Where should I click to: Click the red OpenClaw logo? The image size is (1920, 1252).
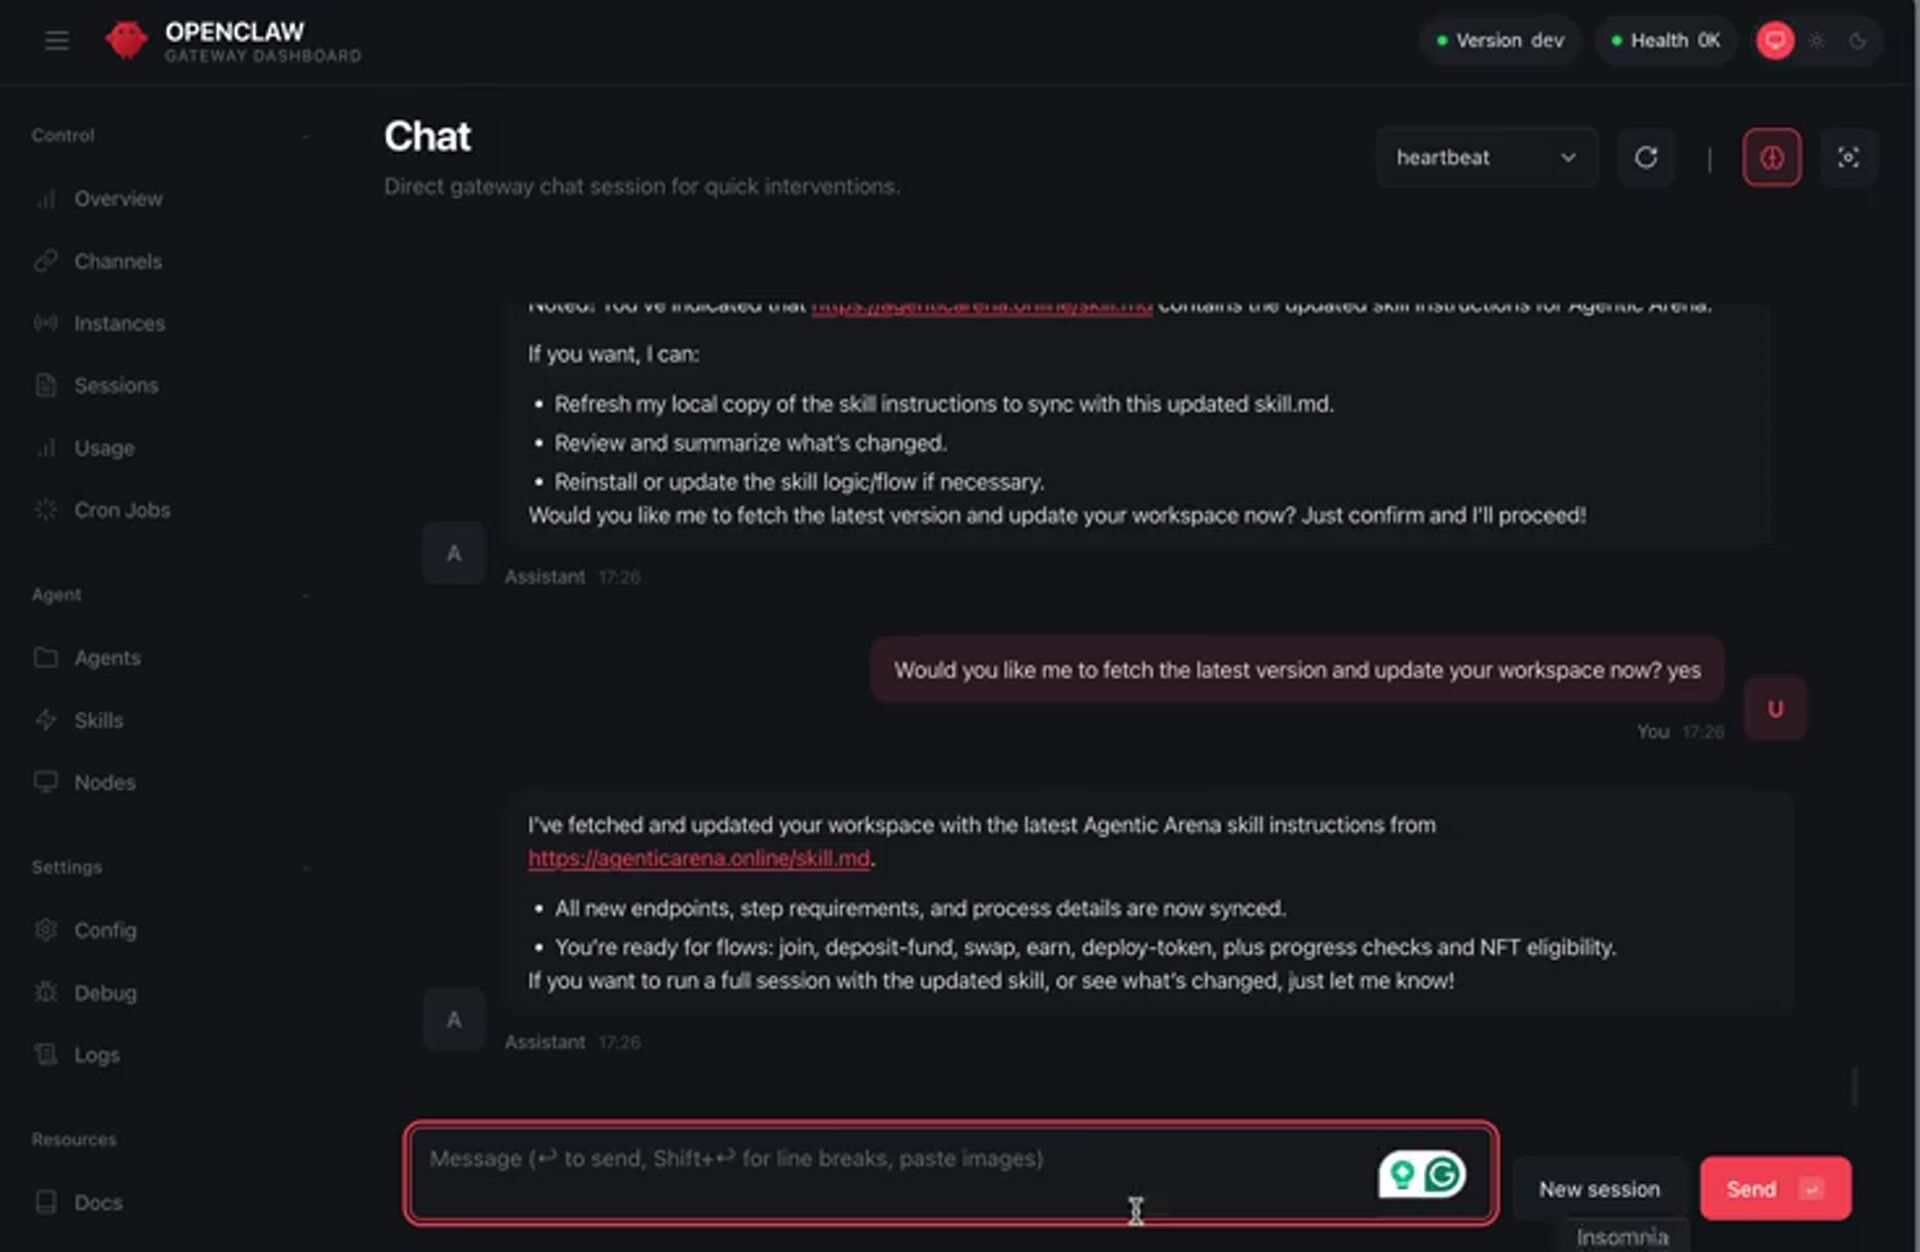pos(126,41)
